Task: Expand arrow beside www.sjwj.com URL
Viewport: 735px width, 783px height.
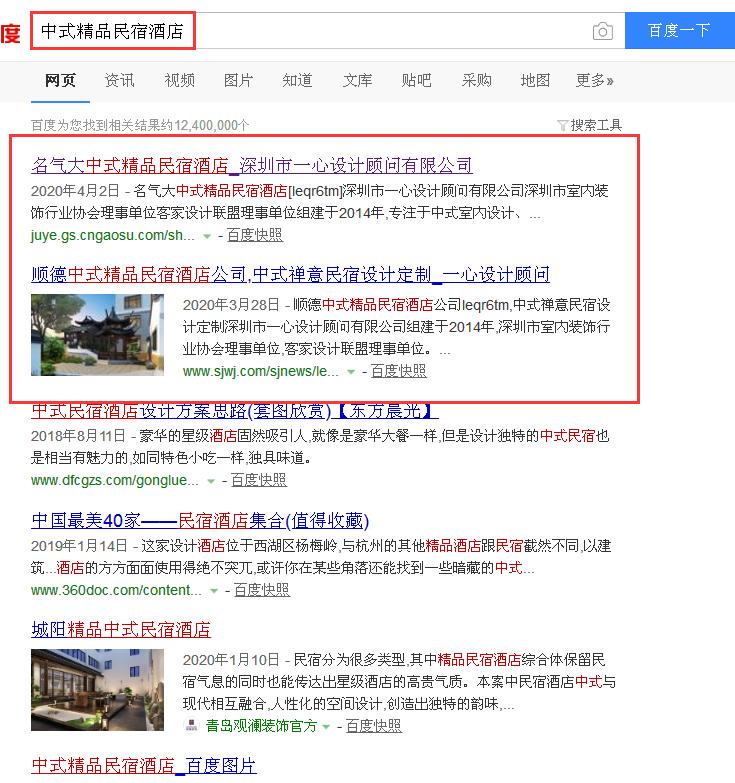Action: tap(351, 372)
